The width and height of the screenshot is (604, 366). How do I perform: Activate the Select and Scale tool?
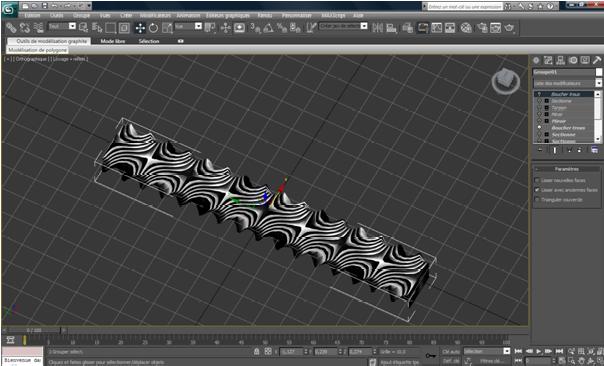click(167, 28)
